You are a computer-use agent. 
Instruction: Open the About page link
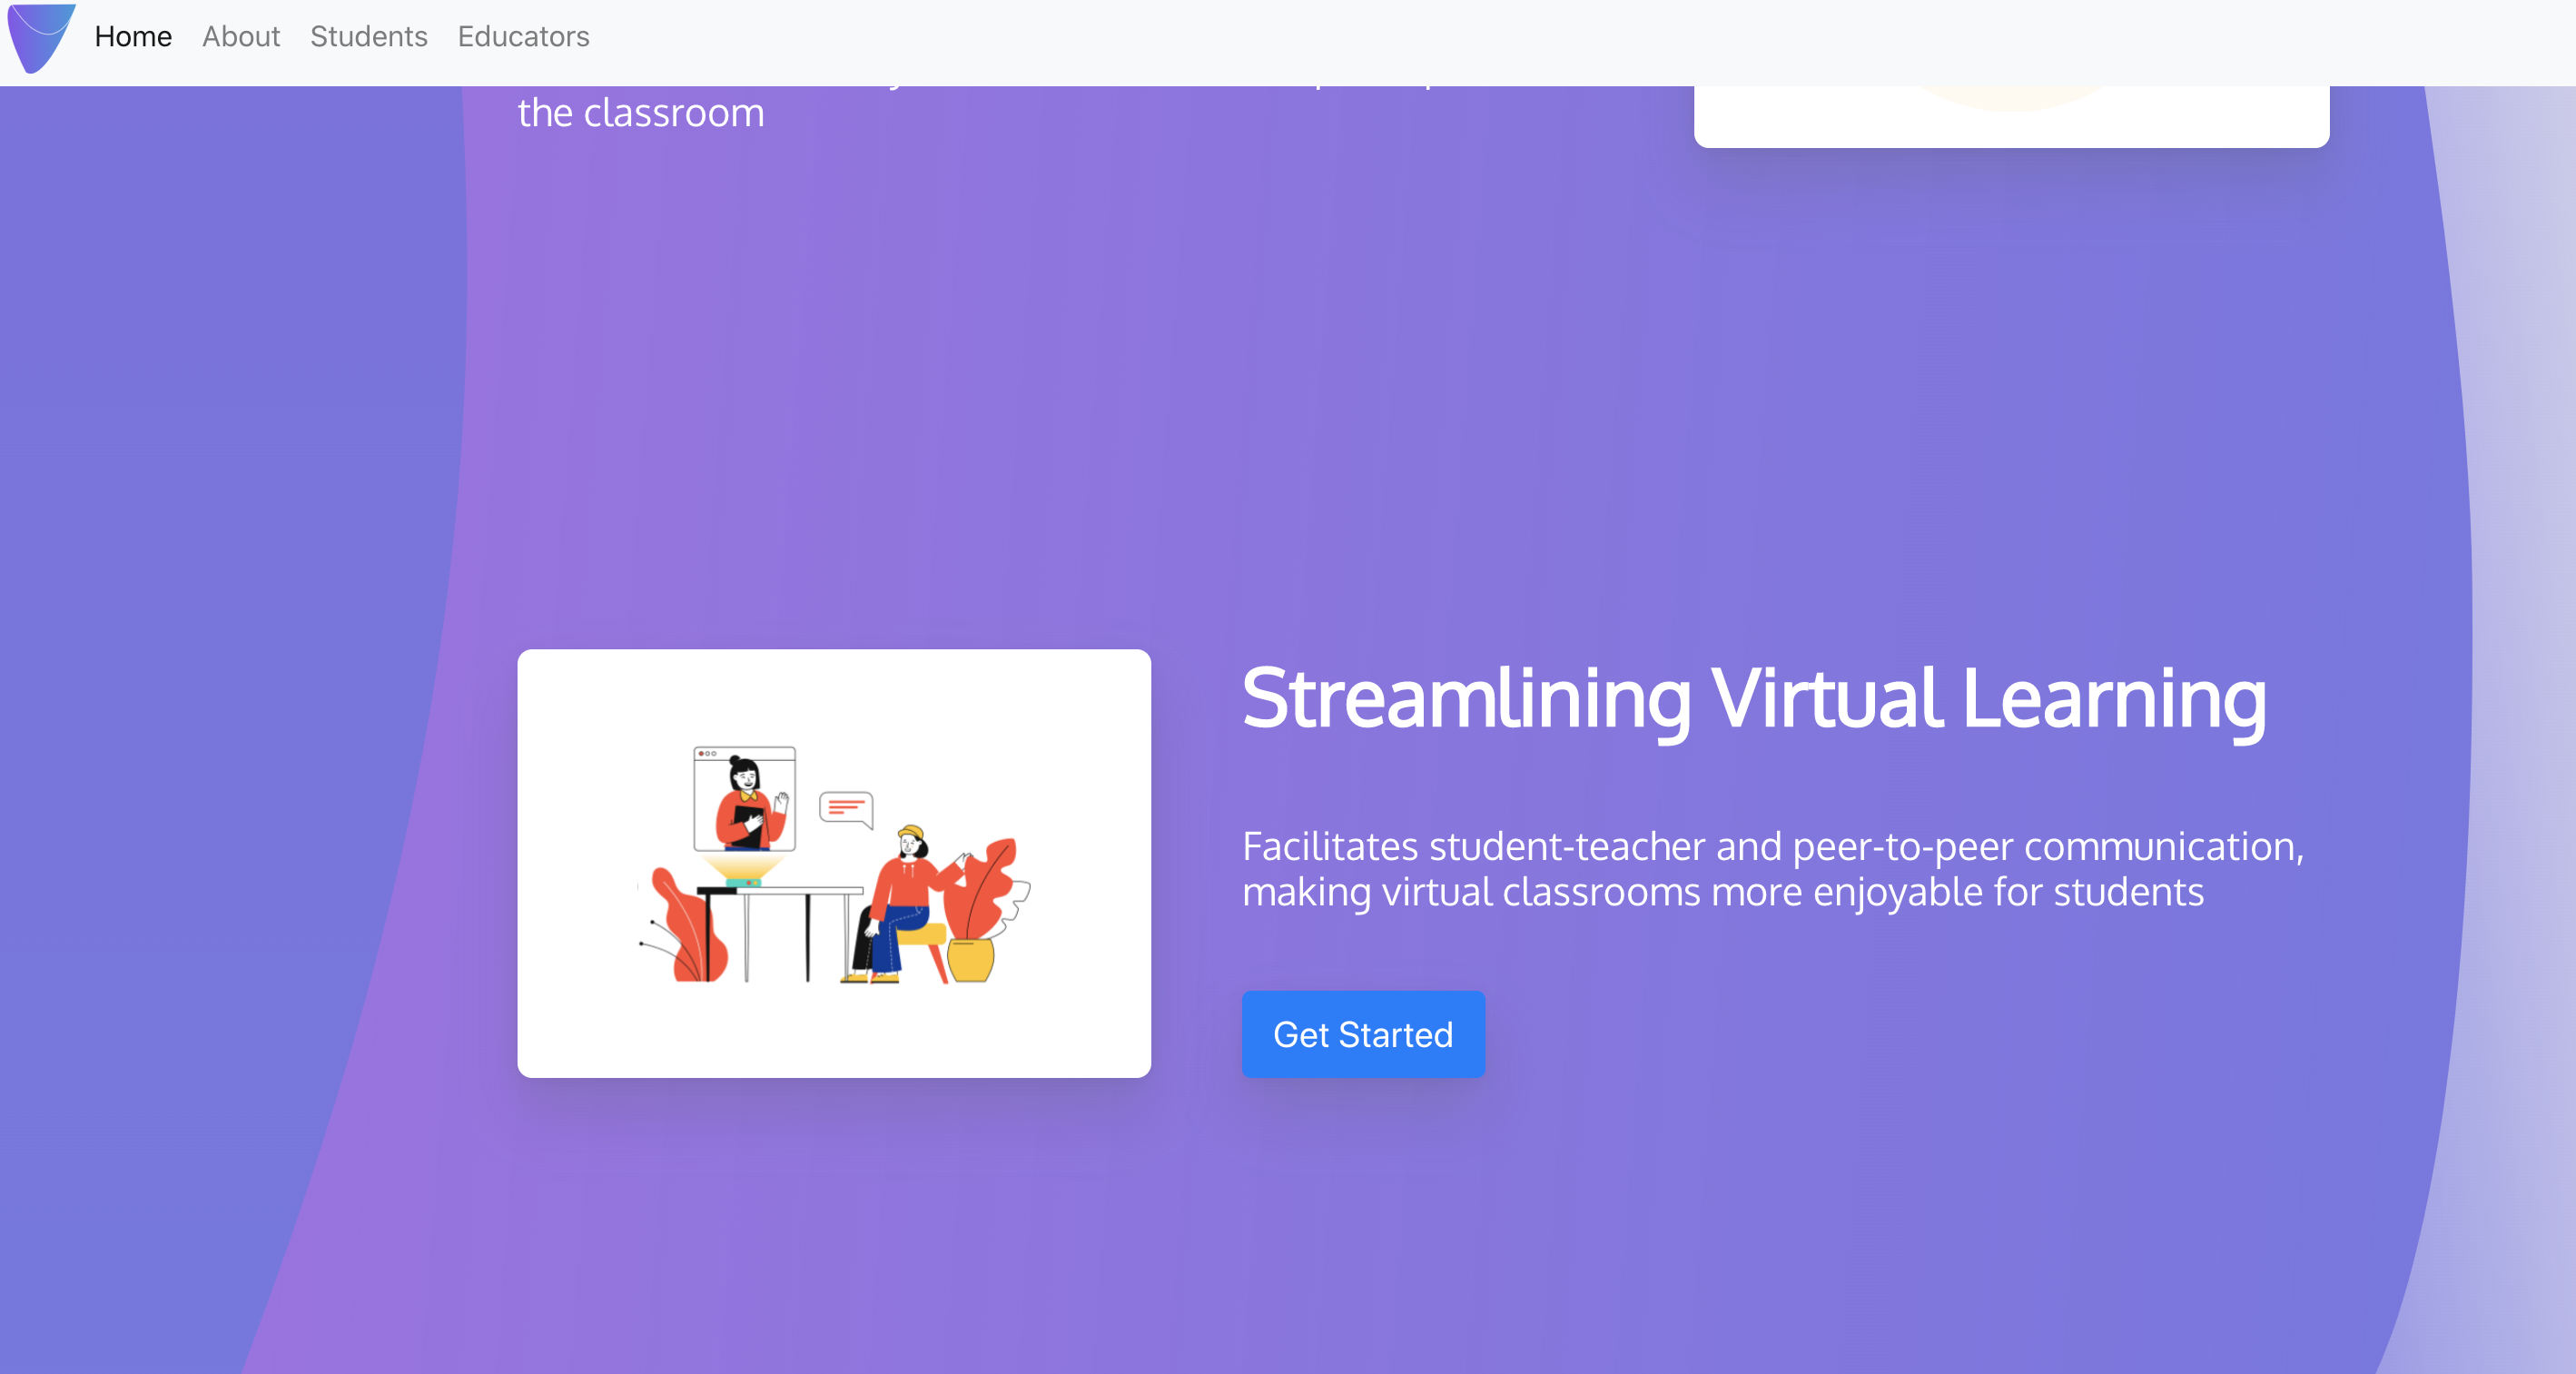pyautogui.click(x=241, y=37)
